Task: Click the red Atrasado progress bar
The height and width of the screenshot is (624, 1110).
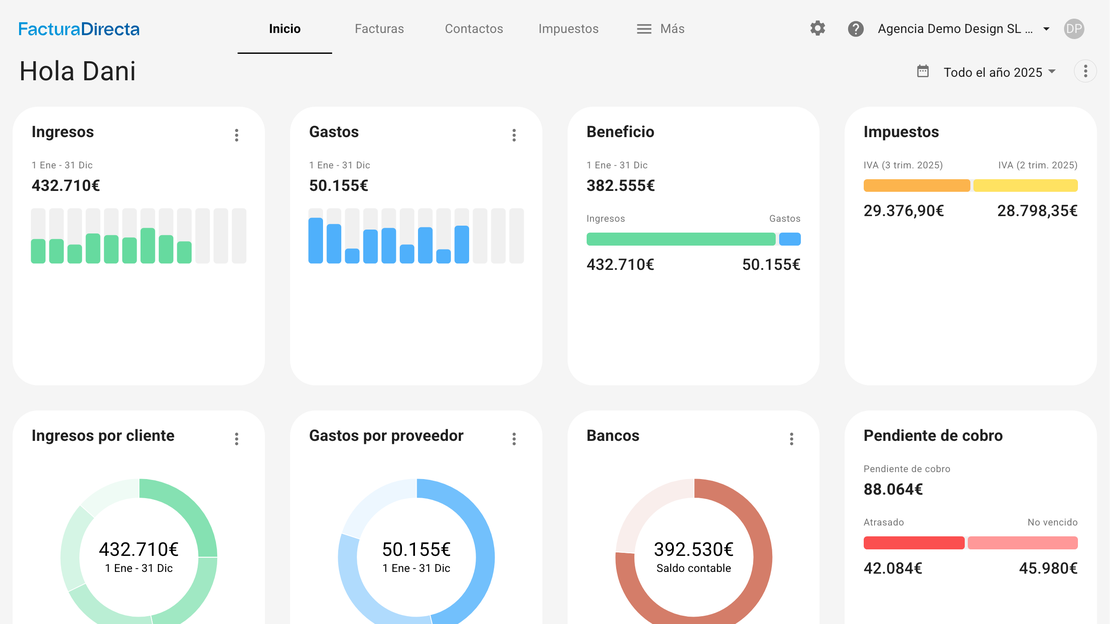Action: [914, 543]
